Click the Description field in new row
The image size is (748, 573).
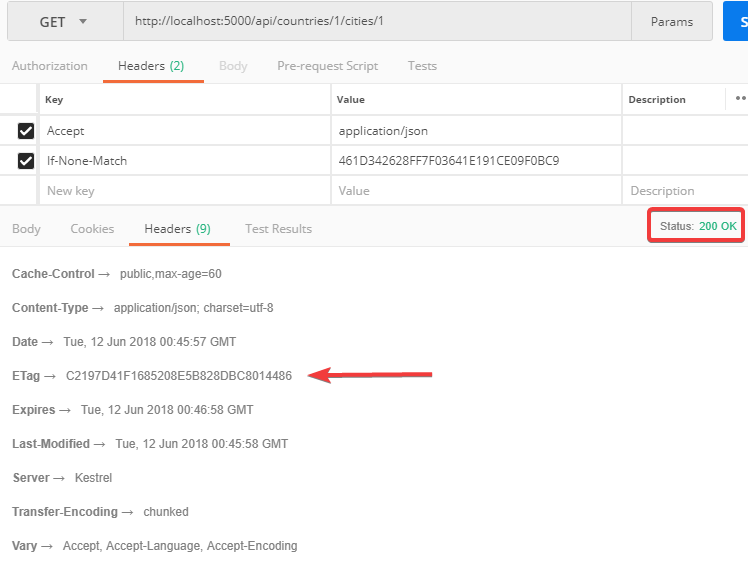pyautogui.click(x=684, y=191)
